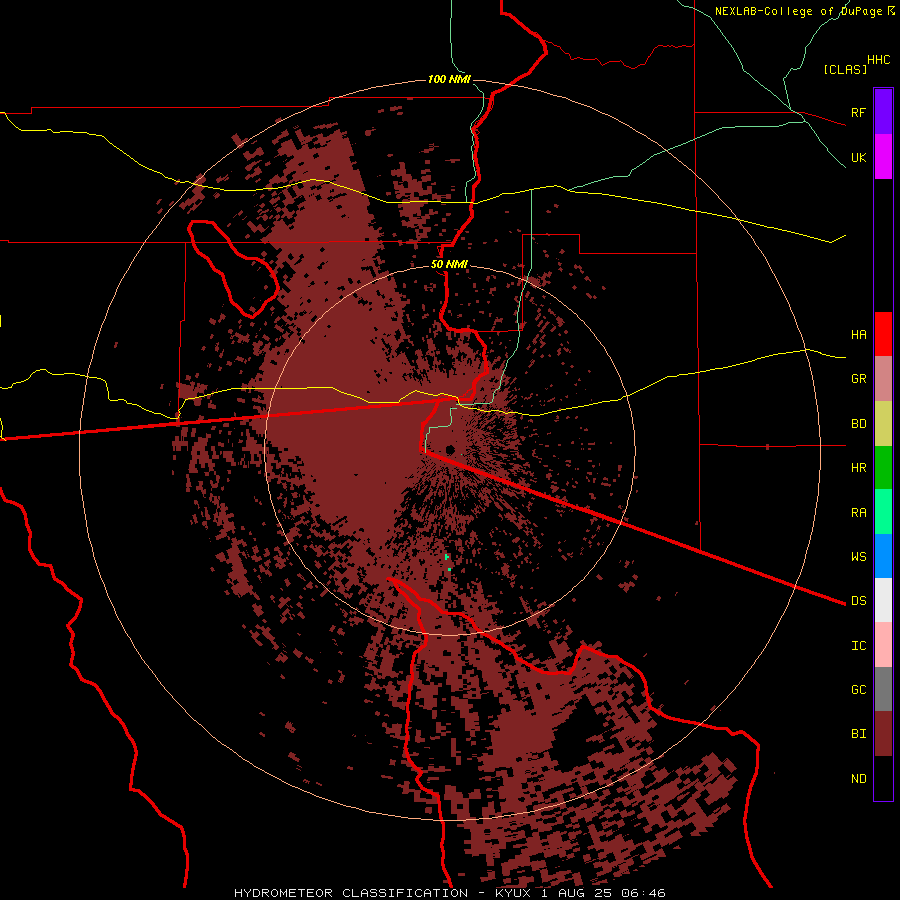
Task: Click the RF purple legend swatch
Action: pos(883,111)
